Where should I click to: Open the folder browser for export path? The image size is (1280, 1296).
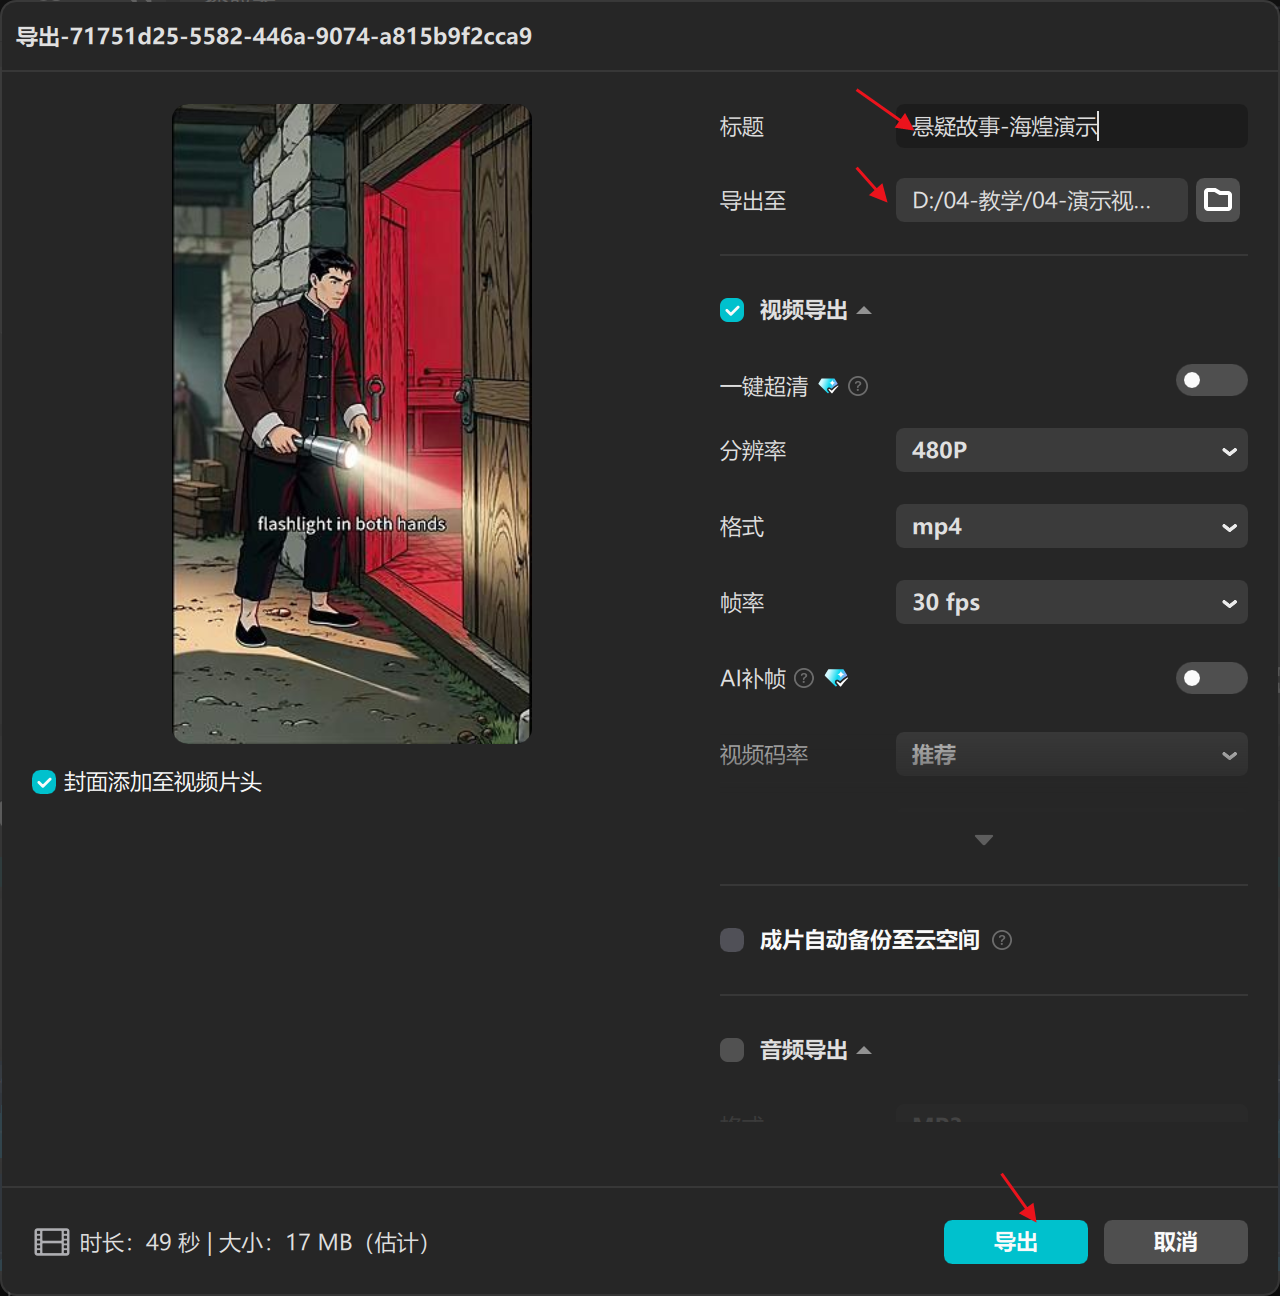(x=1217, y=200)
